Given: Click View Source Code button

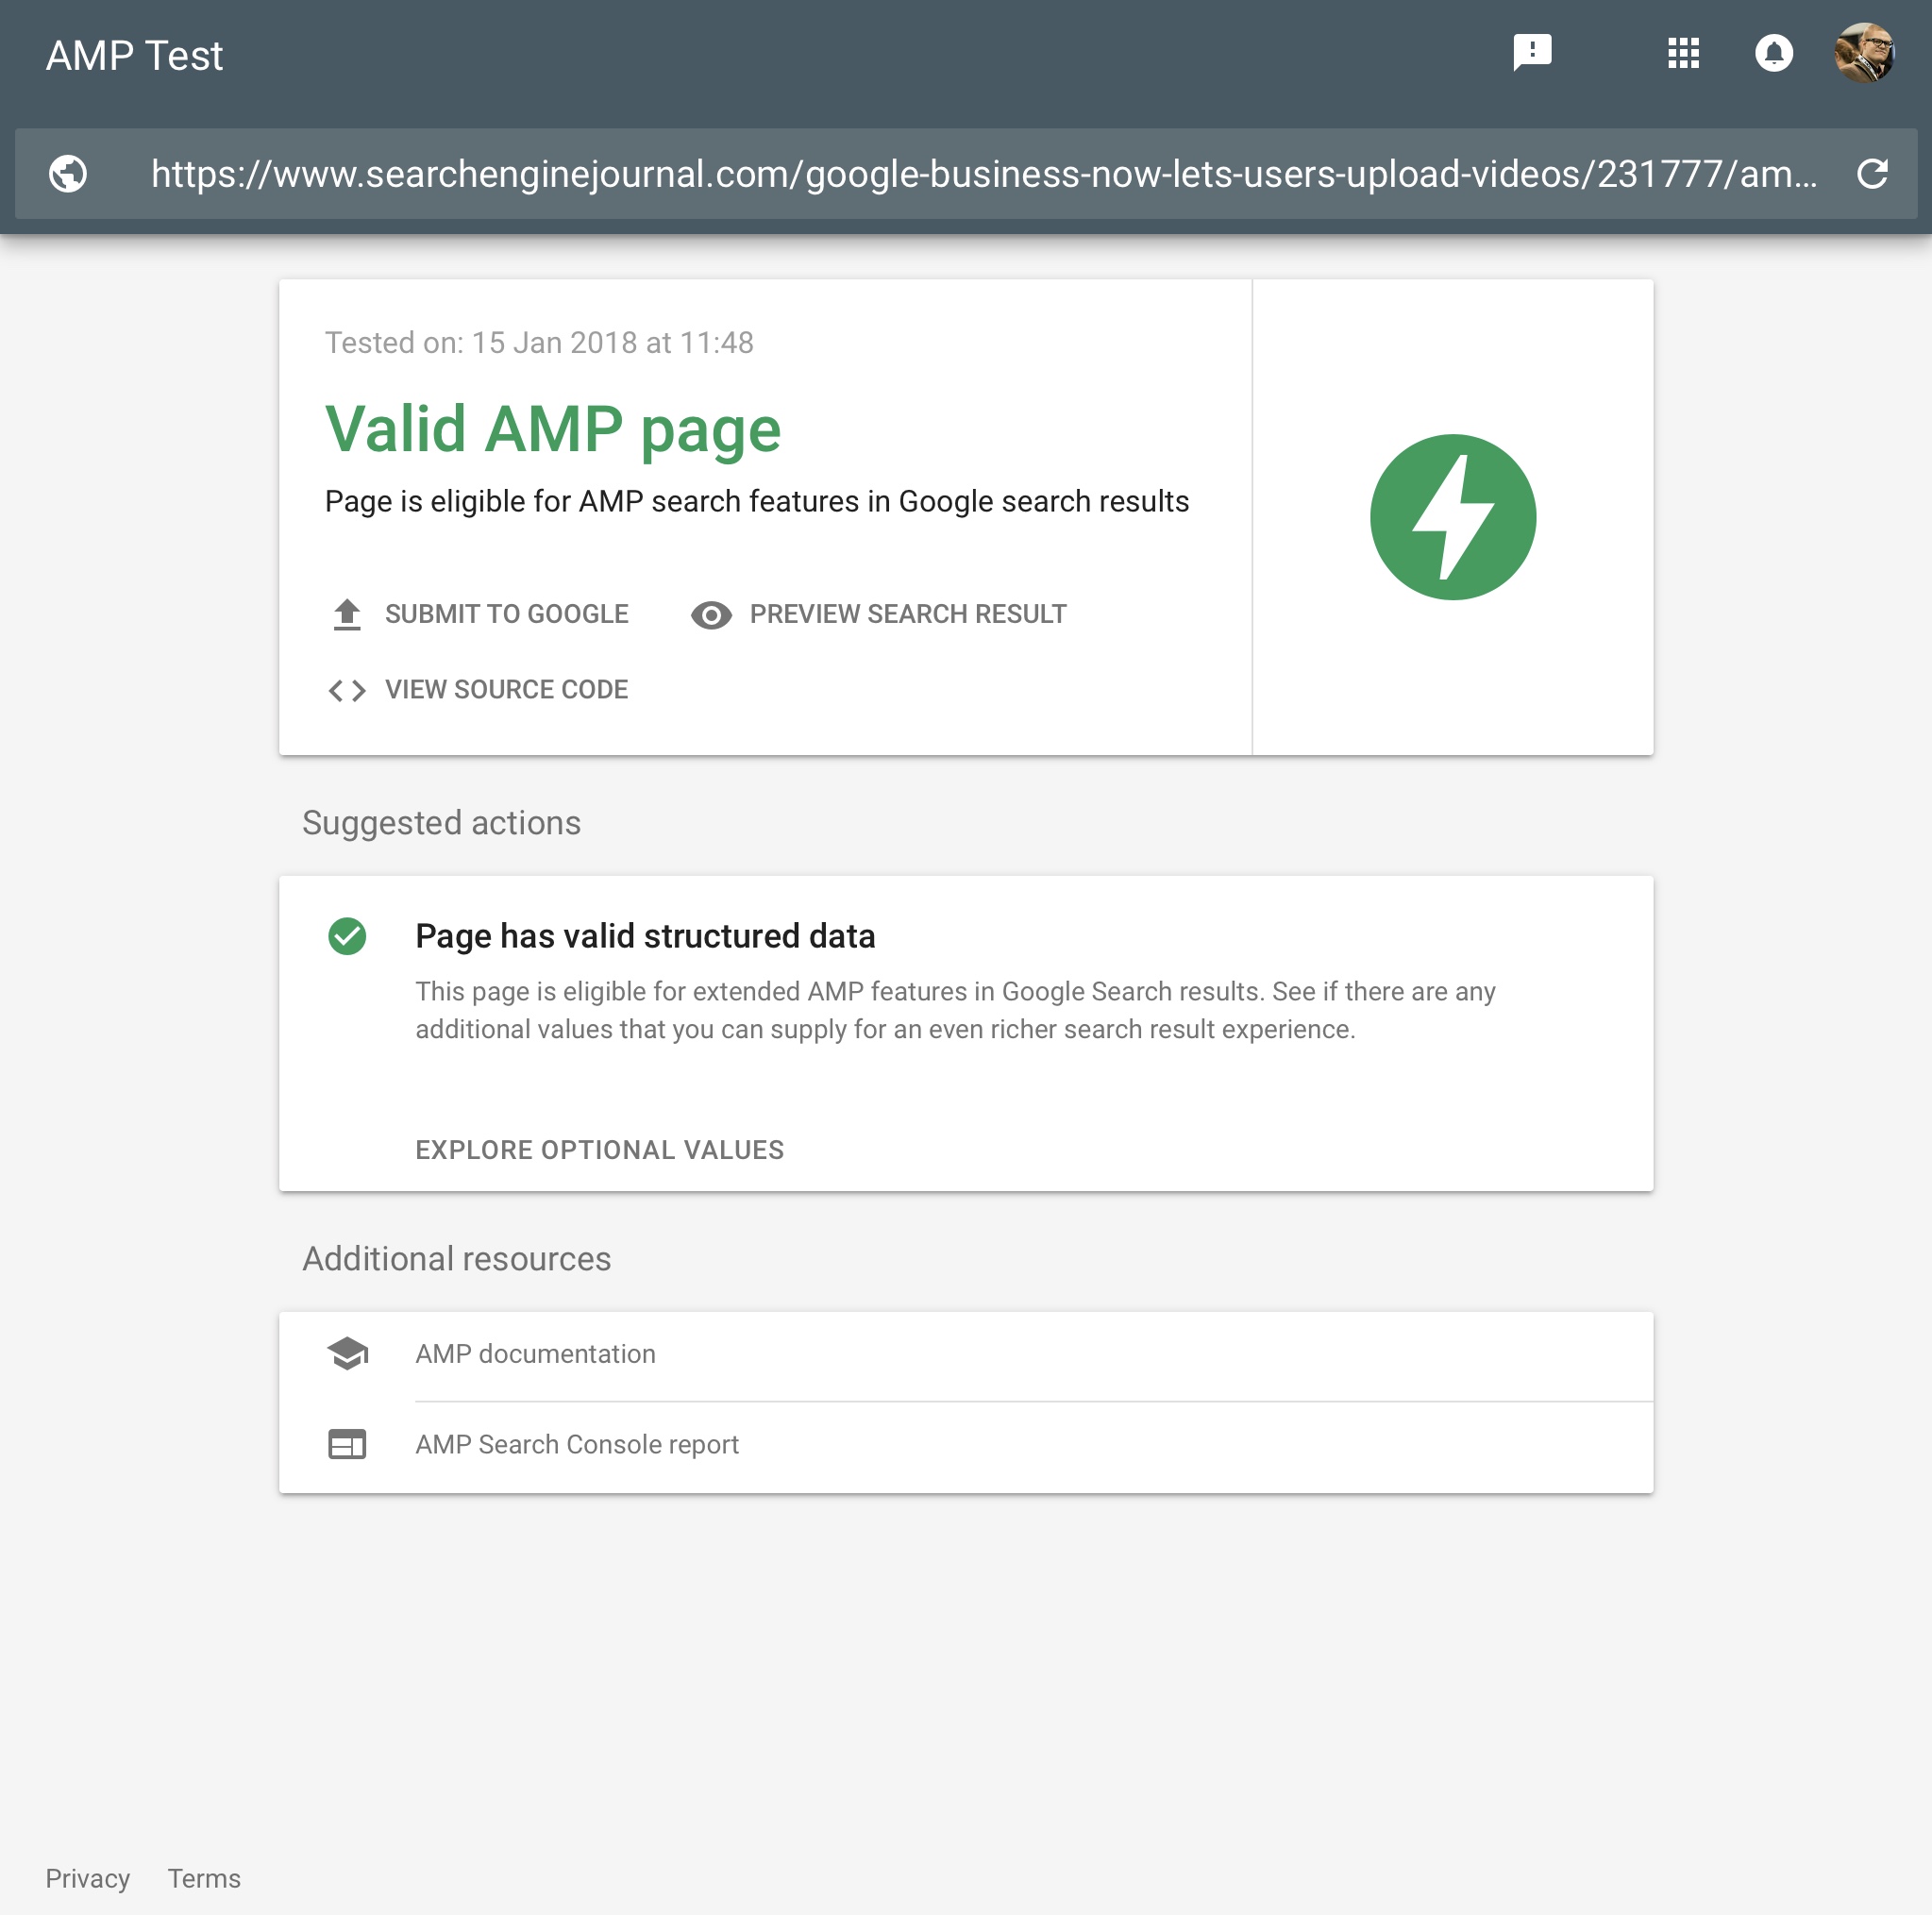Looking at the screenshot, I should click(x=478, y=690).
